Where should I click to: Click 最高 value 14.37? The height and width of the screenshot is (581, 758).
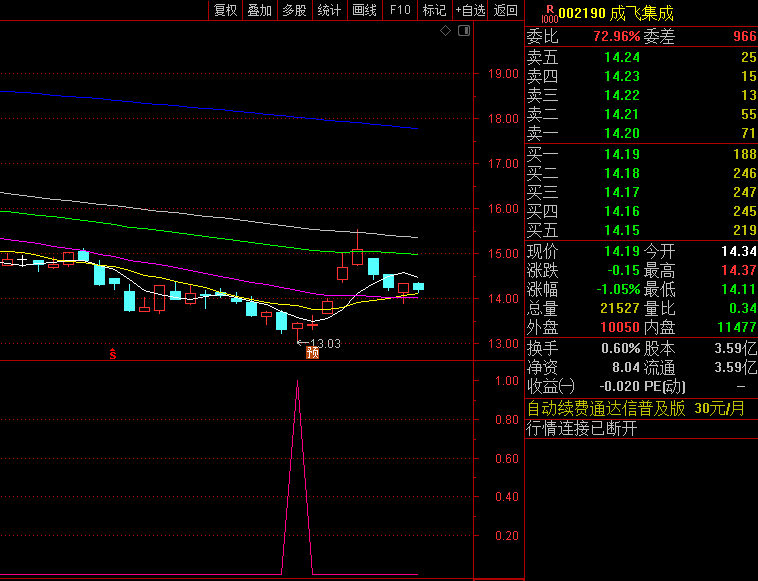(739, 270)
